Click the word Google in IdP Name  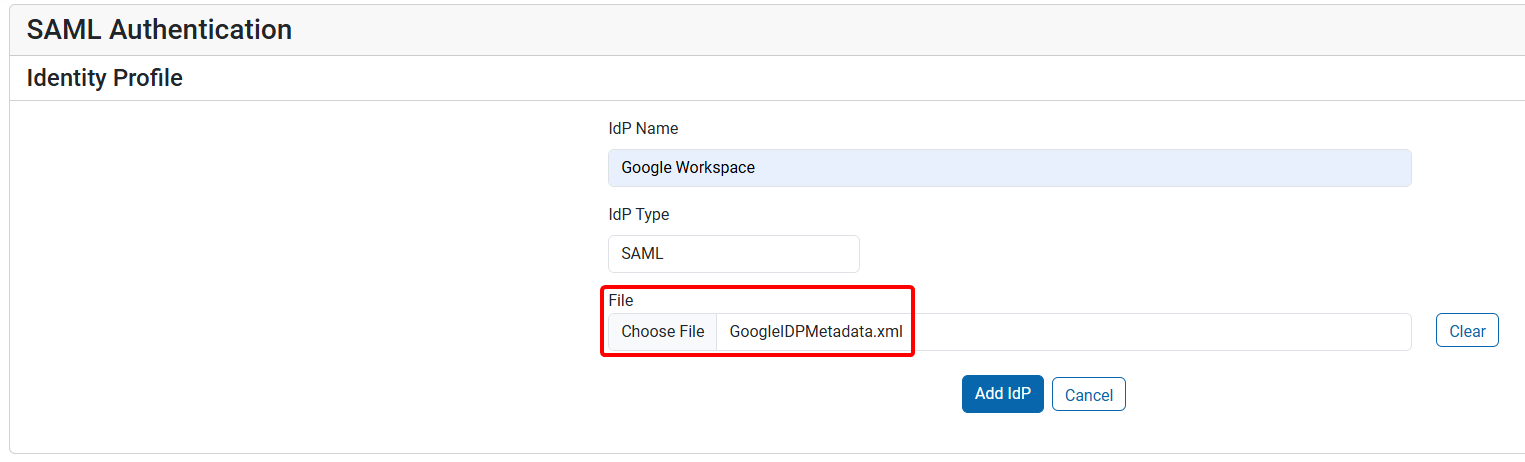click(x=646, y=168)
